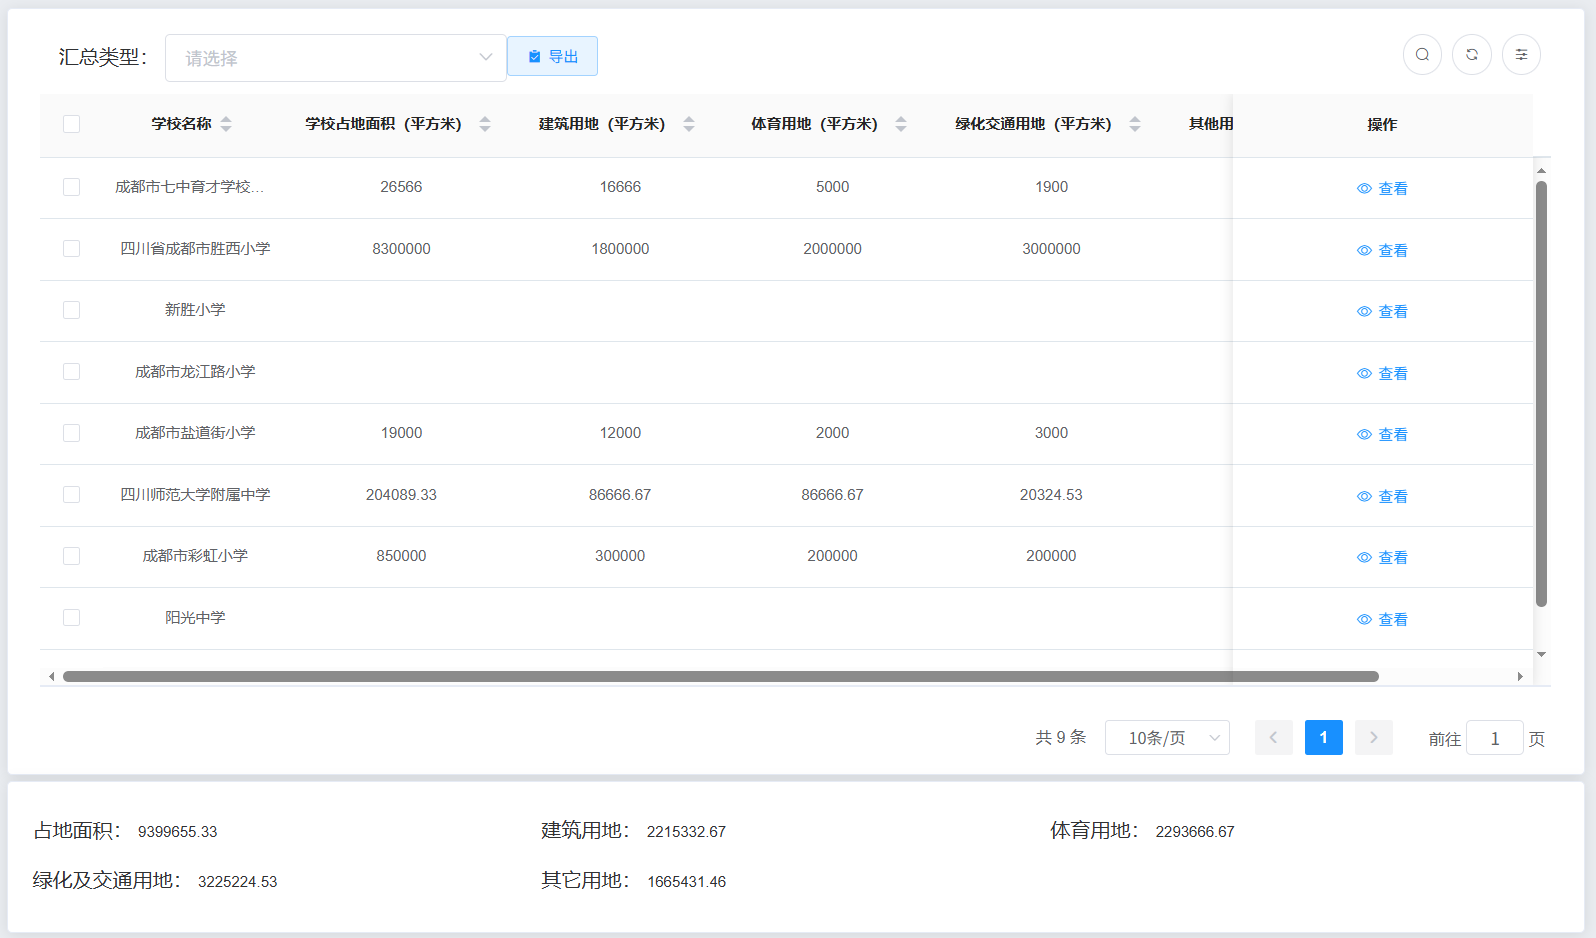1596x938 pixels.
Task: Check the 四川省成都市胜西小学 row checkbox
Action: click(71, 249)
